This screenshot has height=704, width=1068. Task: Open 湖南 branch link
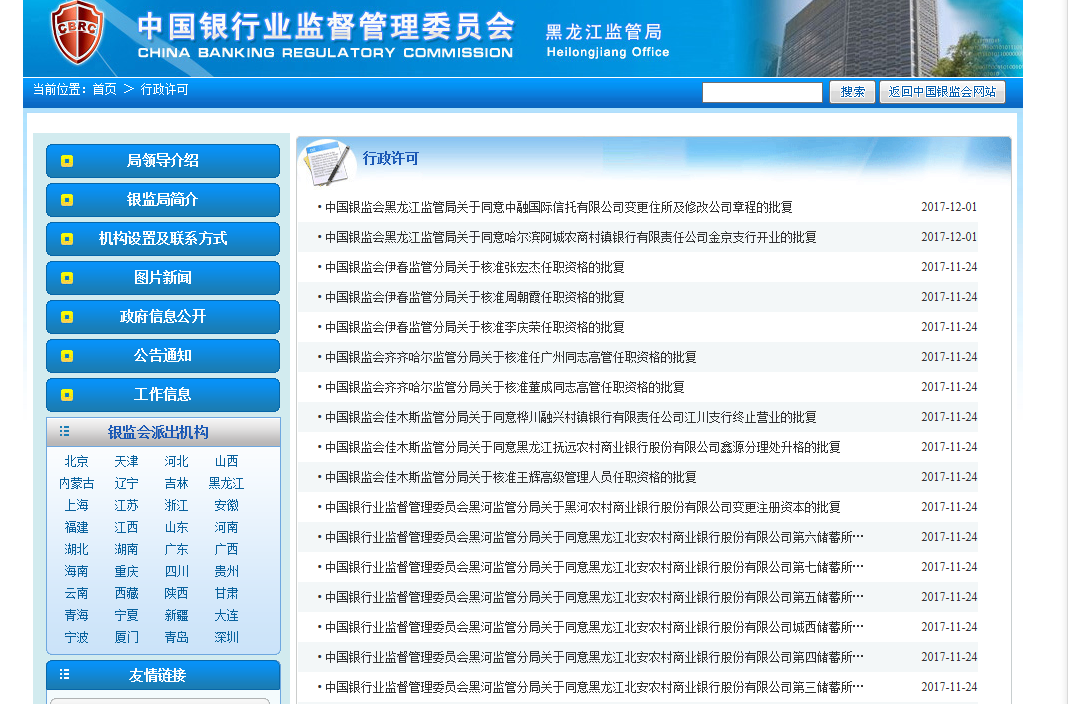click(x=126, y=549)
